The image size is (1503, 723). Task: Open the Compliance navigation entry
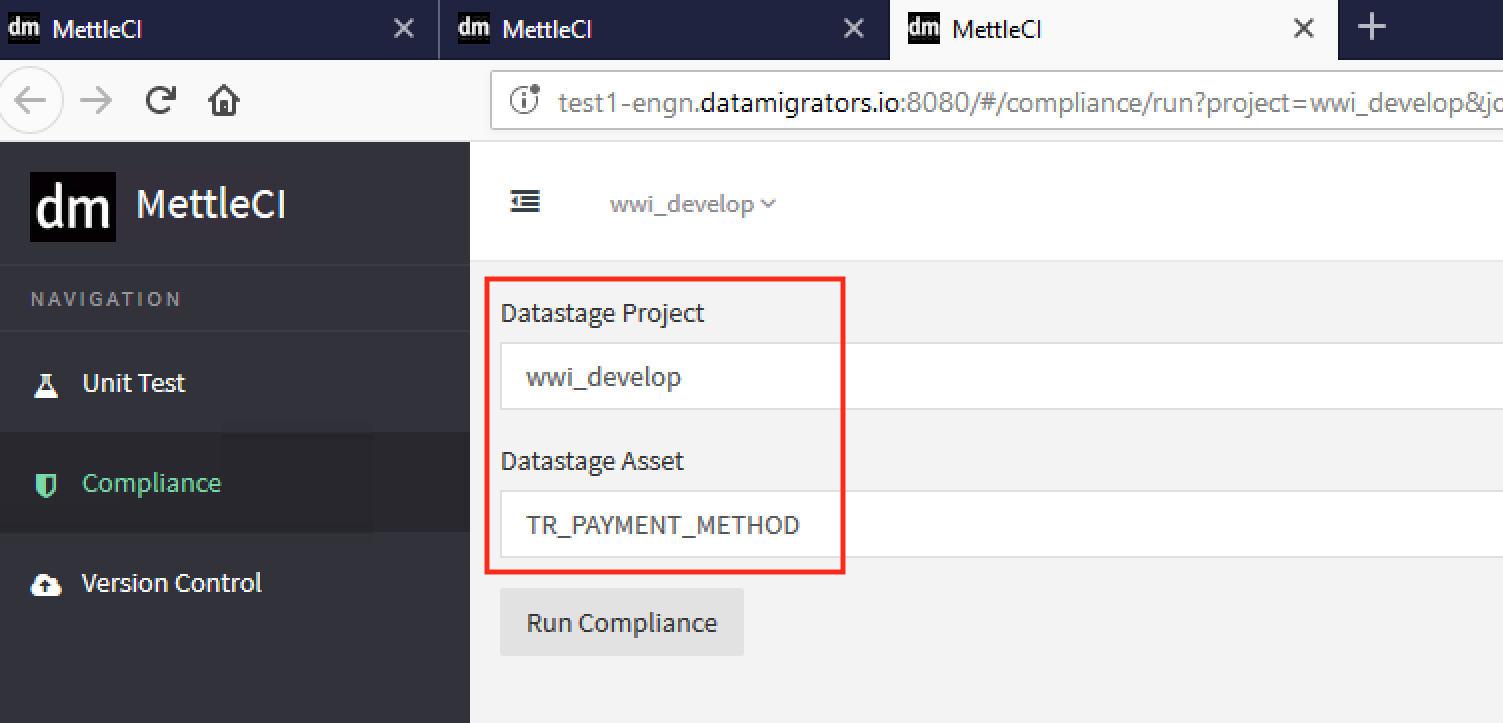pos(151,483)
